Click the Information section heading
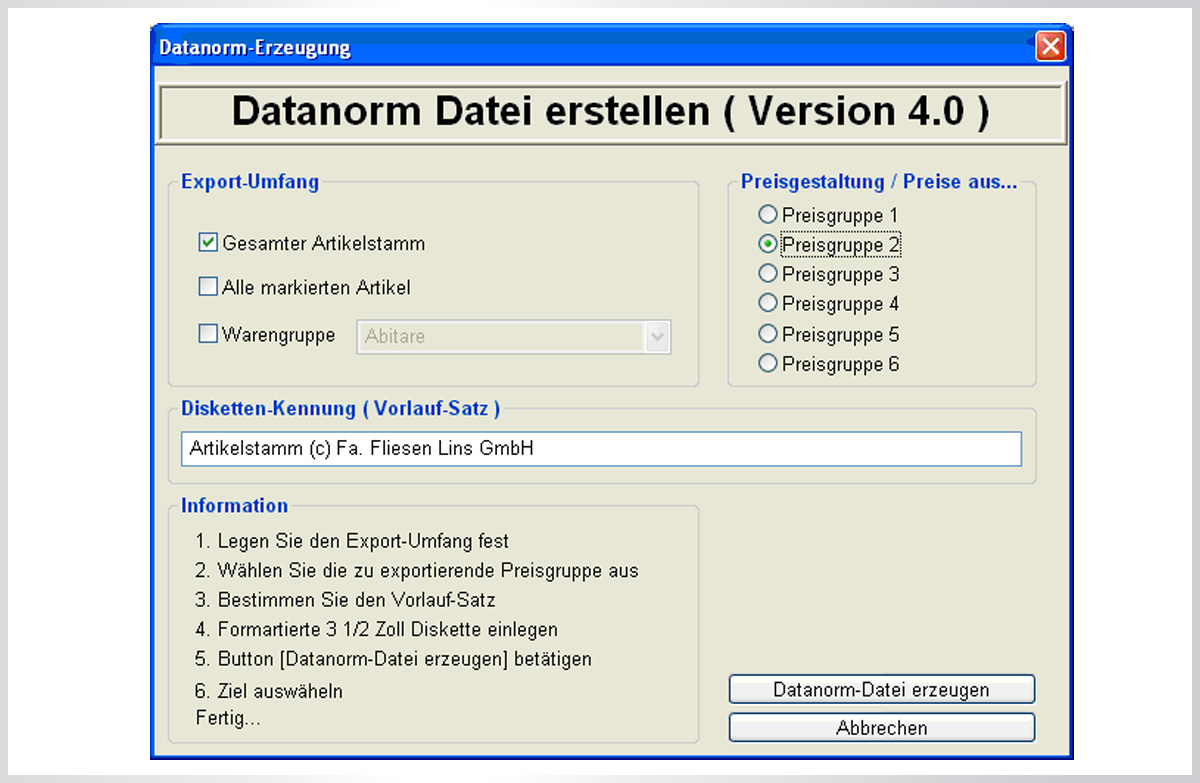Viewport: 1200px width, 783px height. (234, 505)
